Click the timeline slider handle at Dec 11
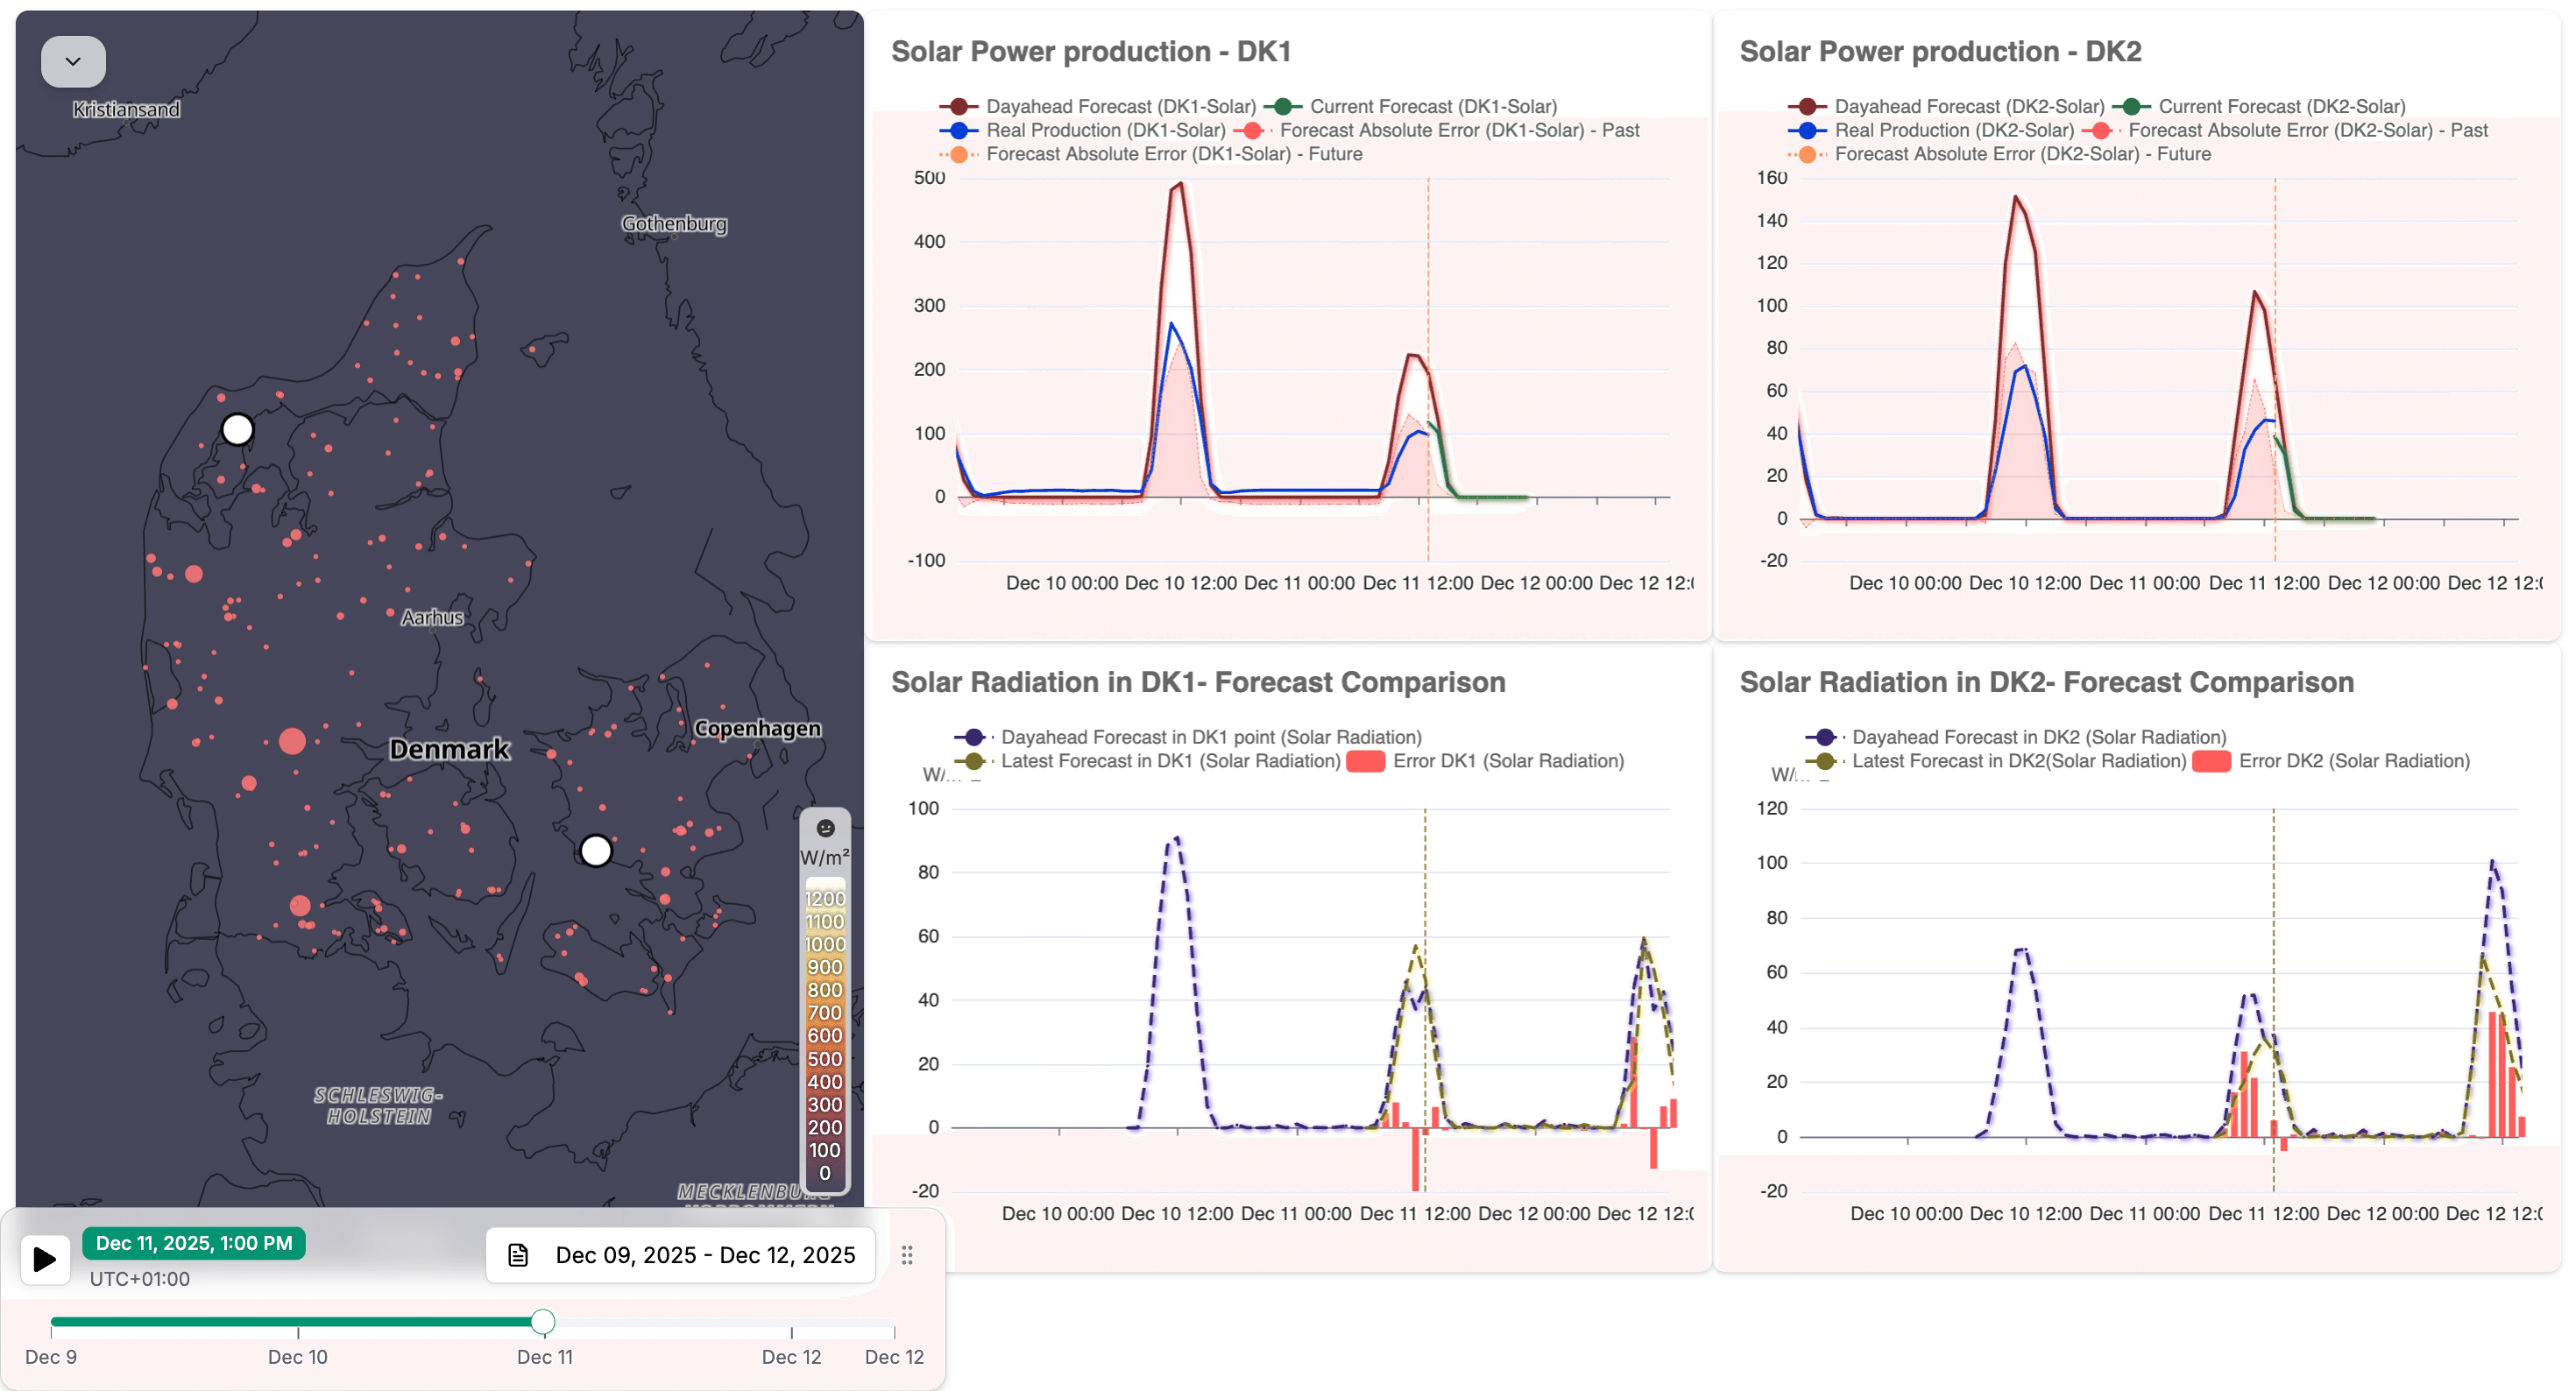This screenshot has width=2576, height=1391. pos(543,1320)
